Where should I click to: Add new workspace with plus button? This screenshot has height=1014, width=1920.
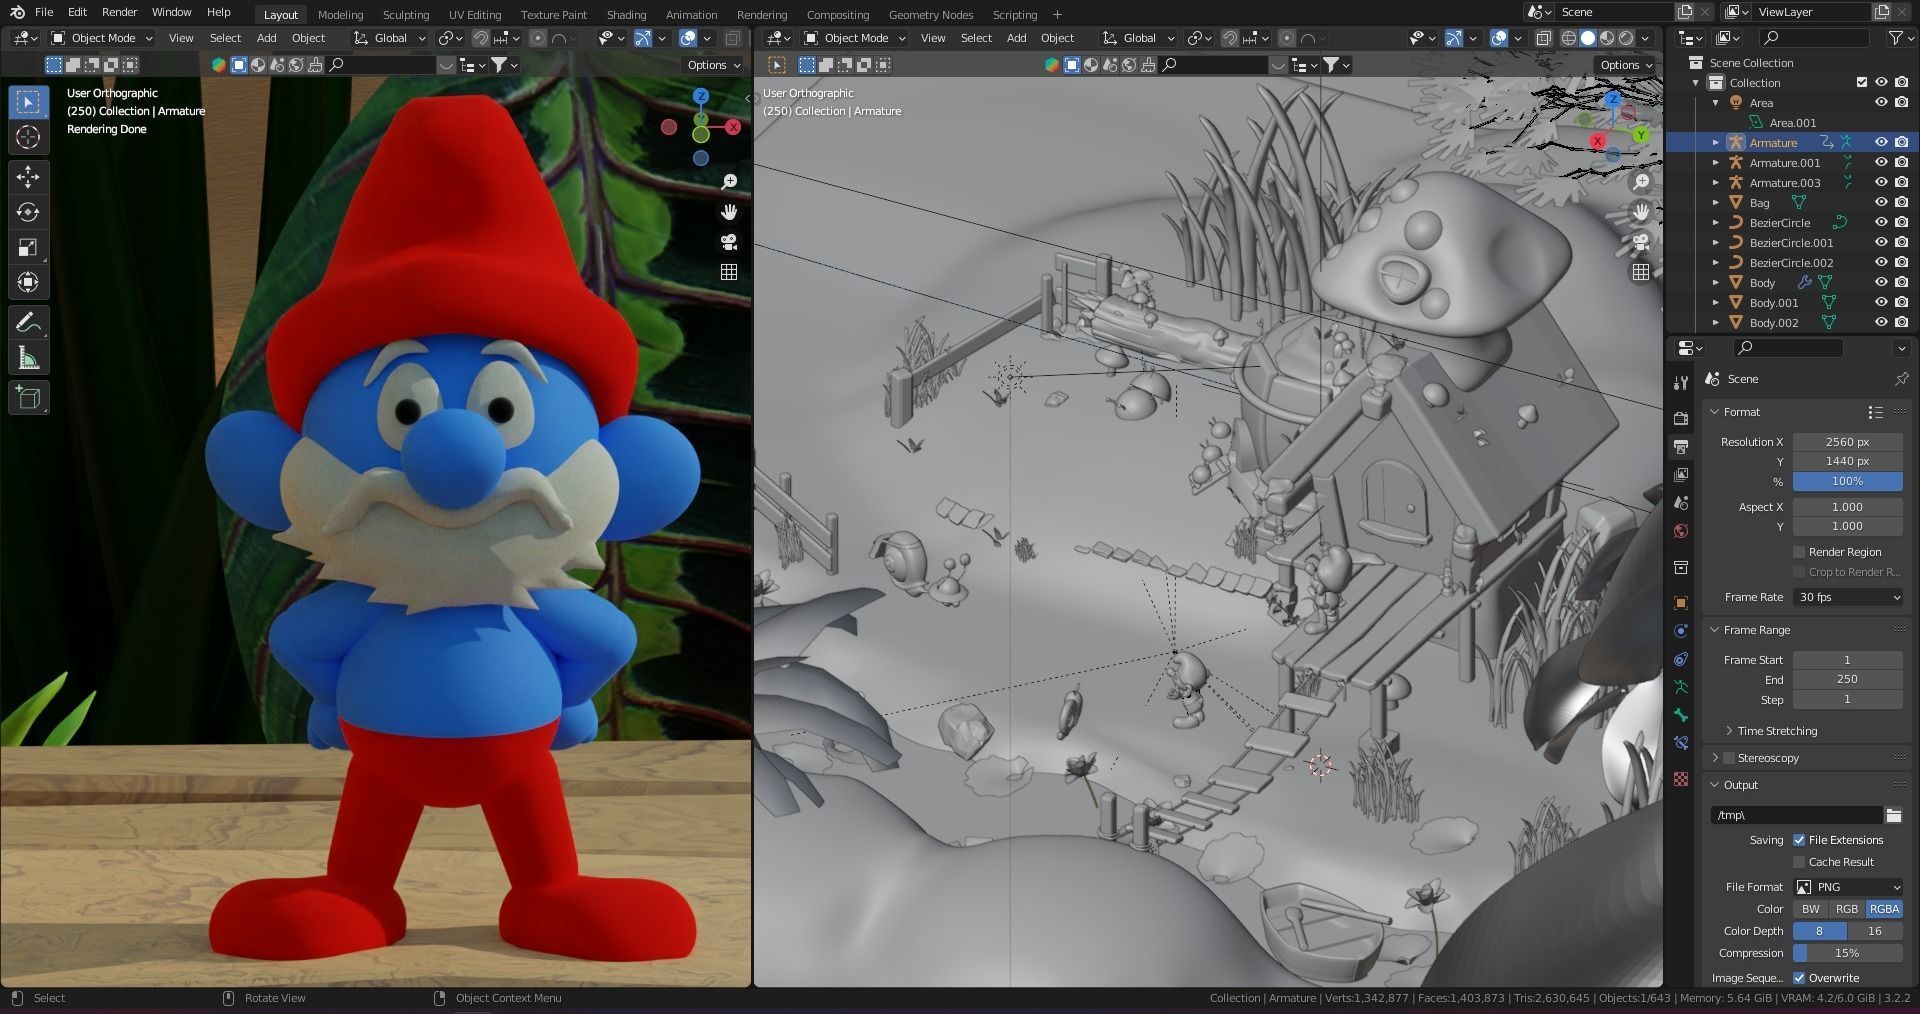(x=1057, y=14)
